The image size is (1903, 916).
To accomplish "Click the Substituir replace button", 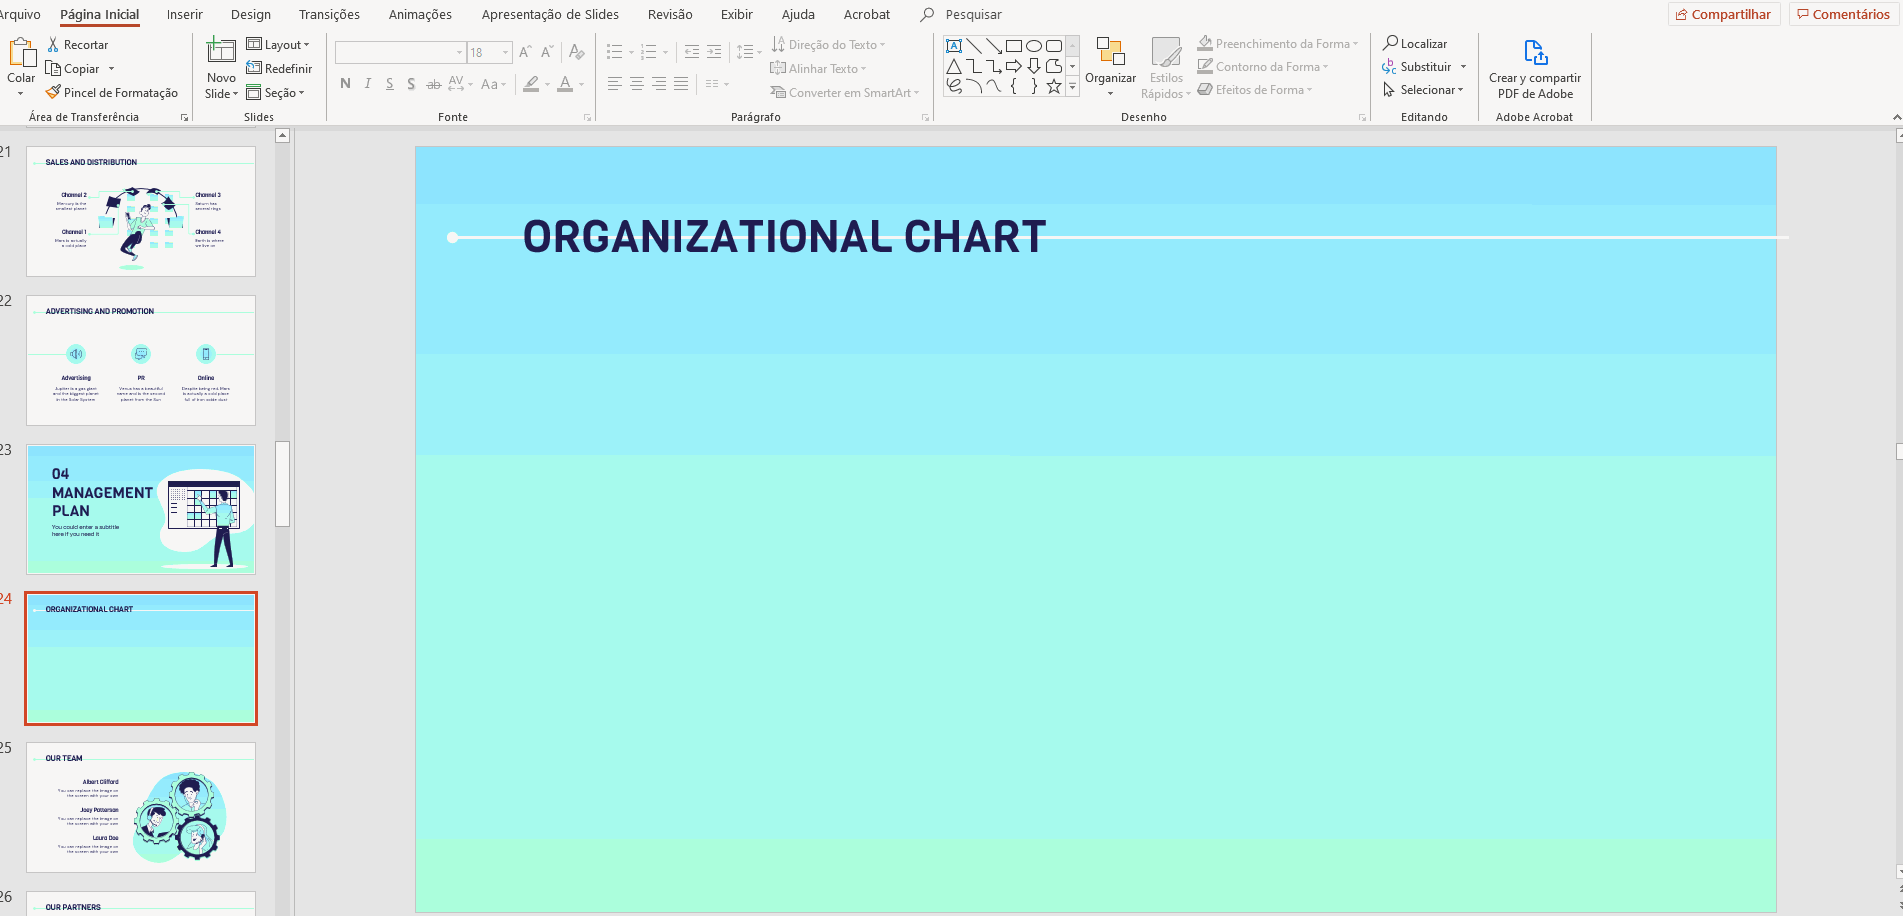I will [1417, 67].
